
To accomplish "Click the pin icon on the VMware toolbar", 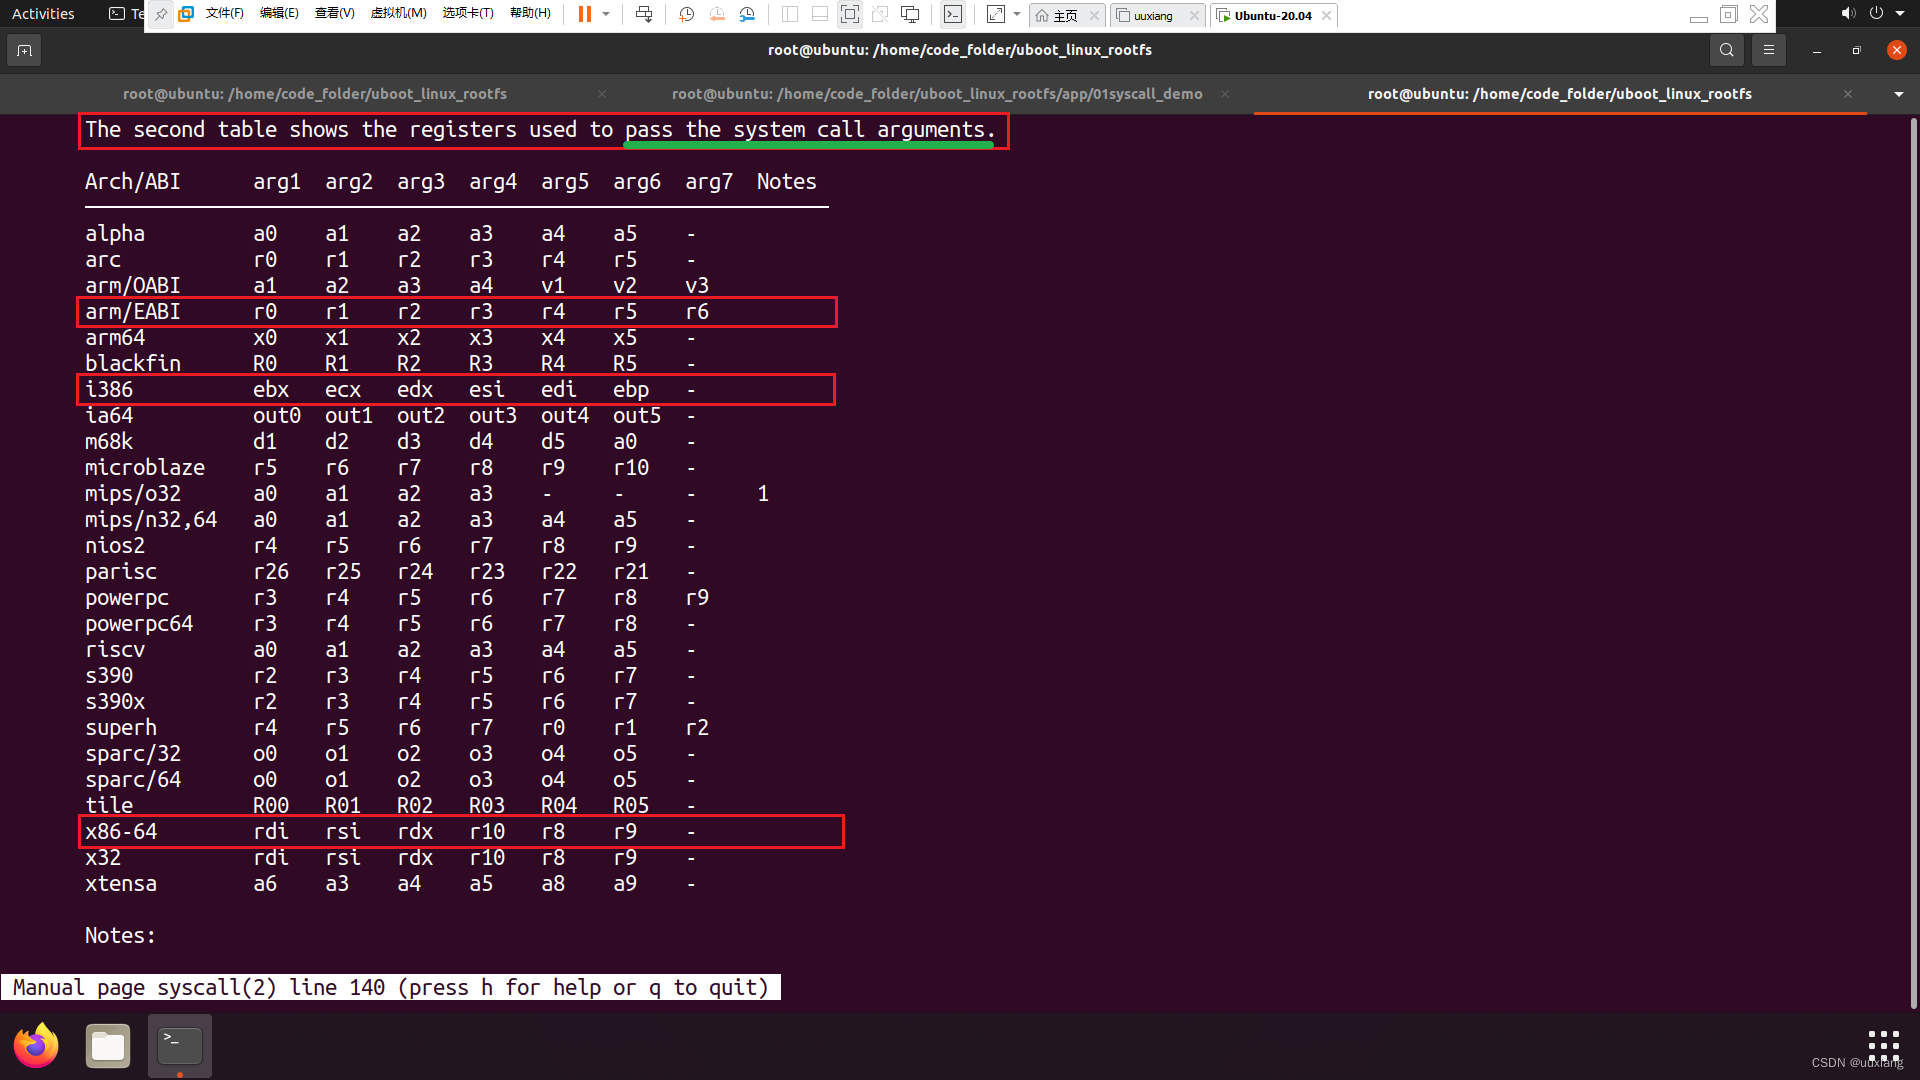I will (x=161, y=15).
